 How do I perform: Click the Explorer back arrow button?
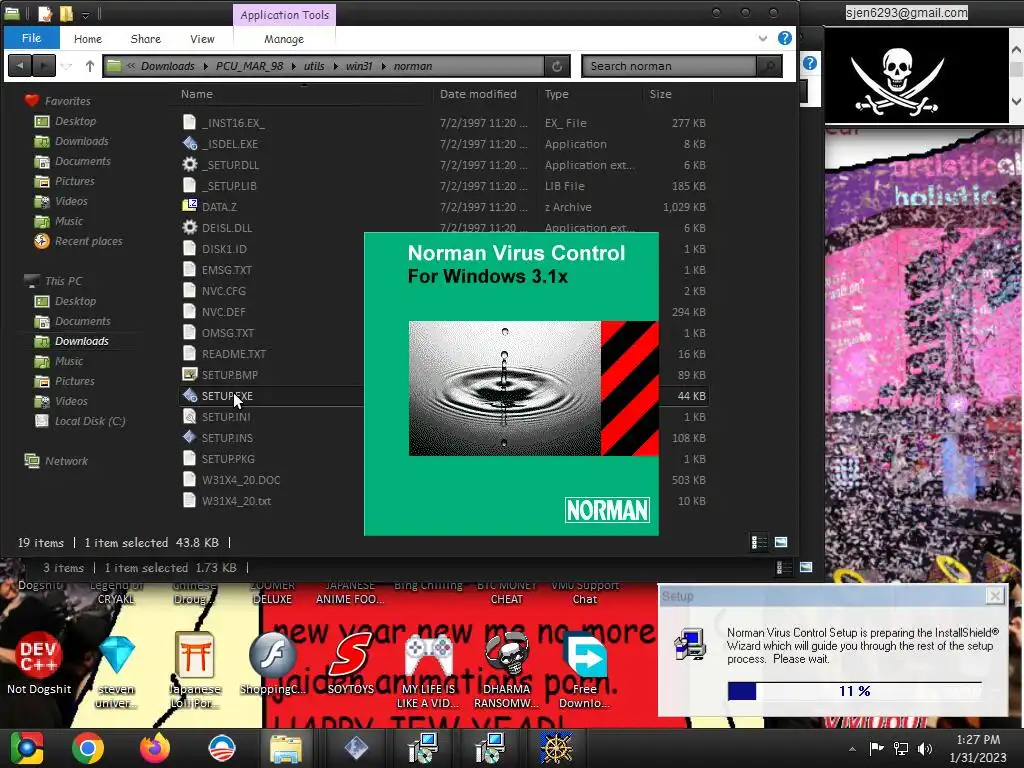tap(20, 65)
